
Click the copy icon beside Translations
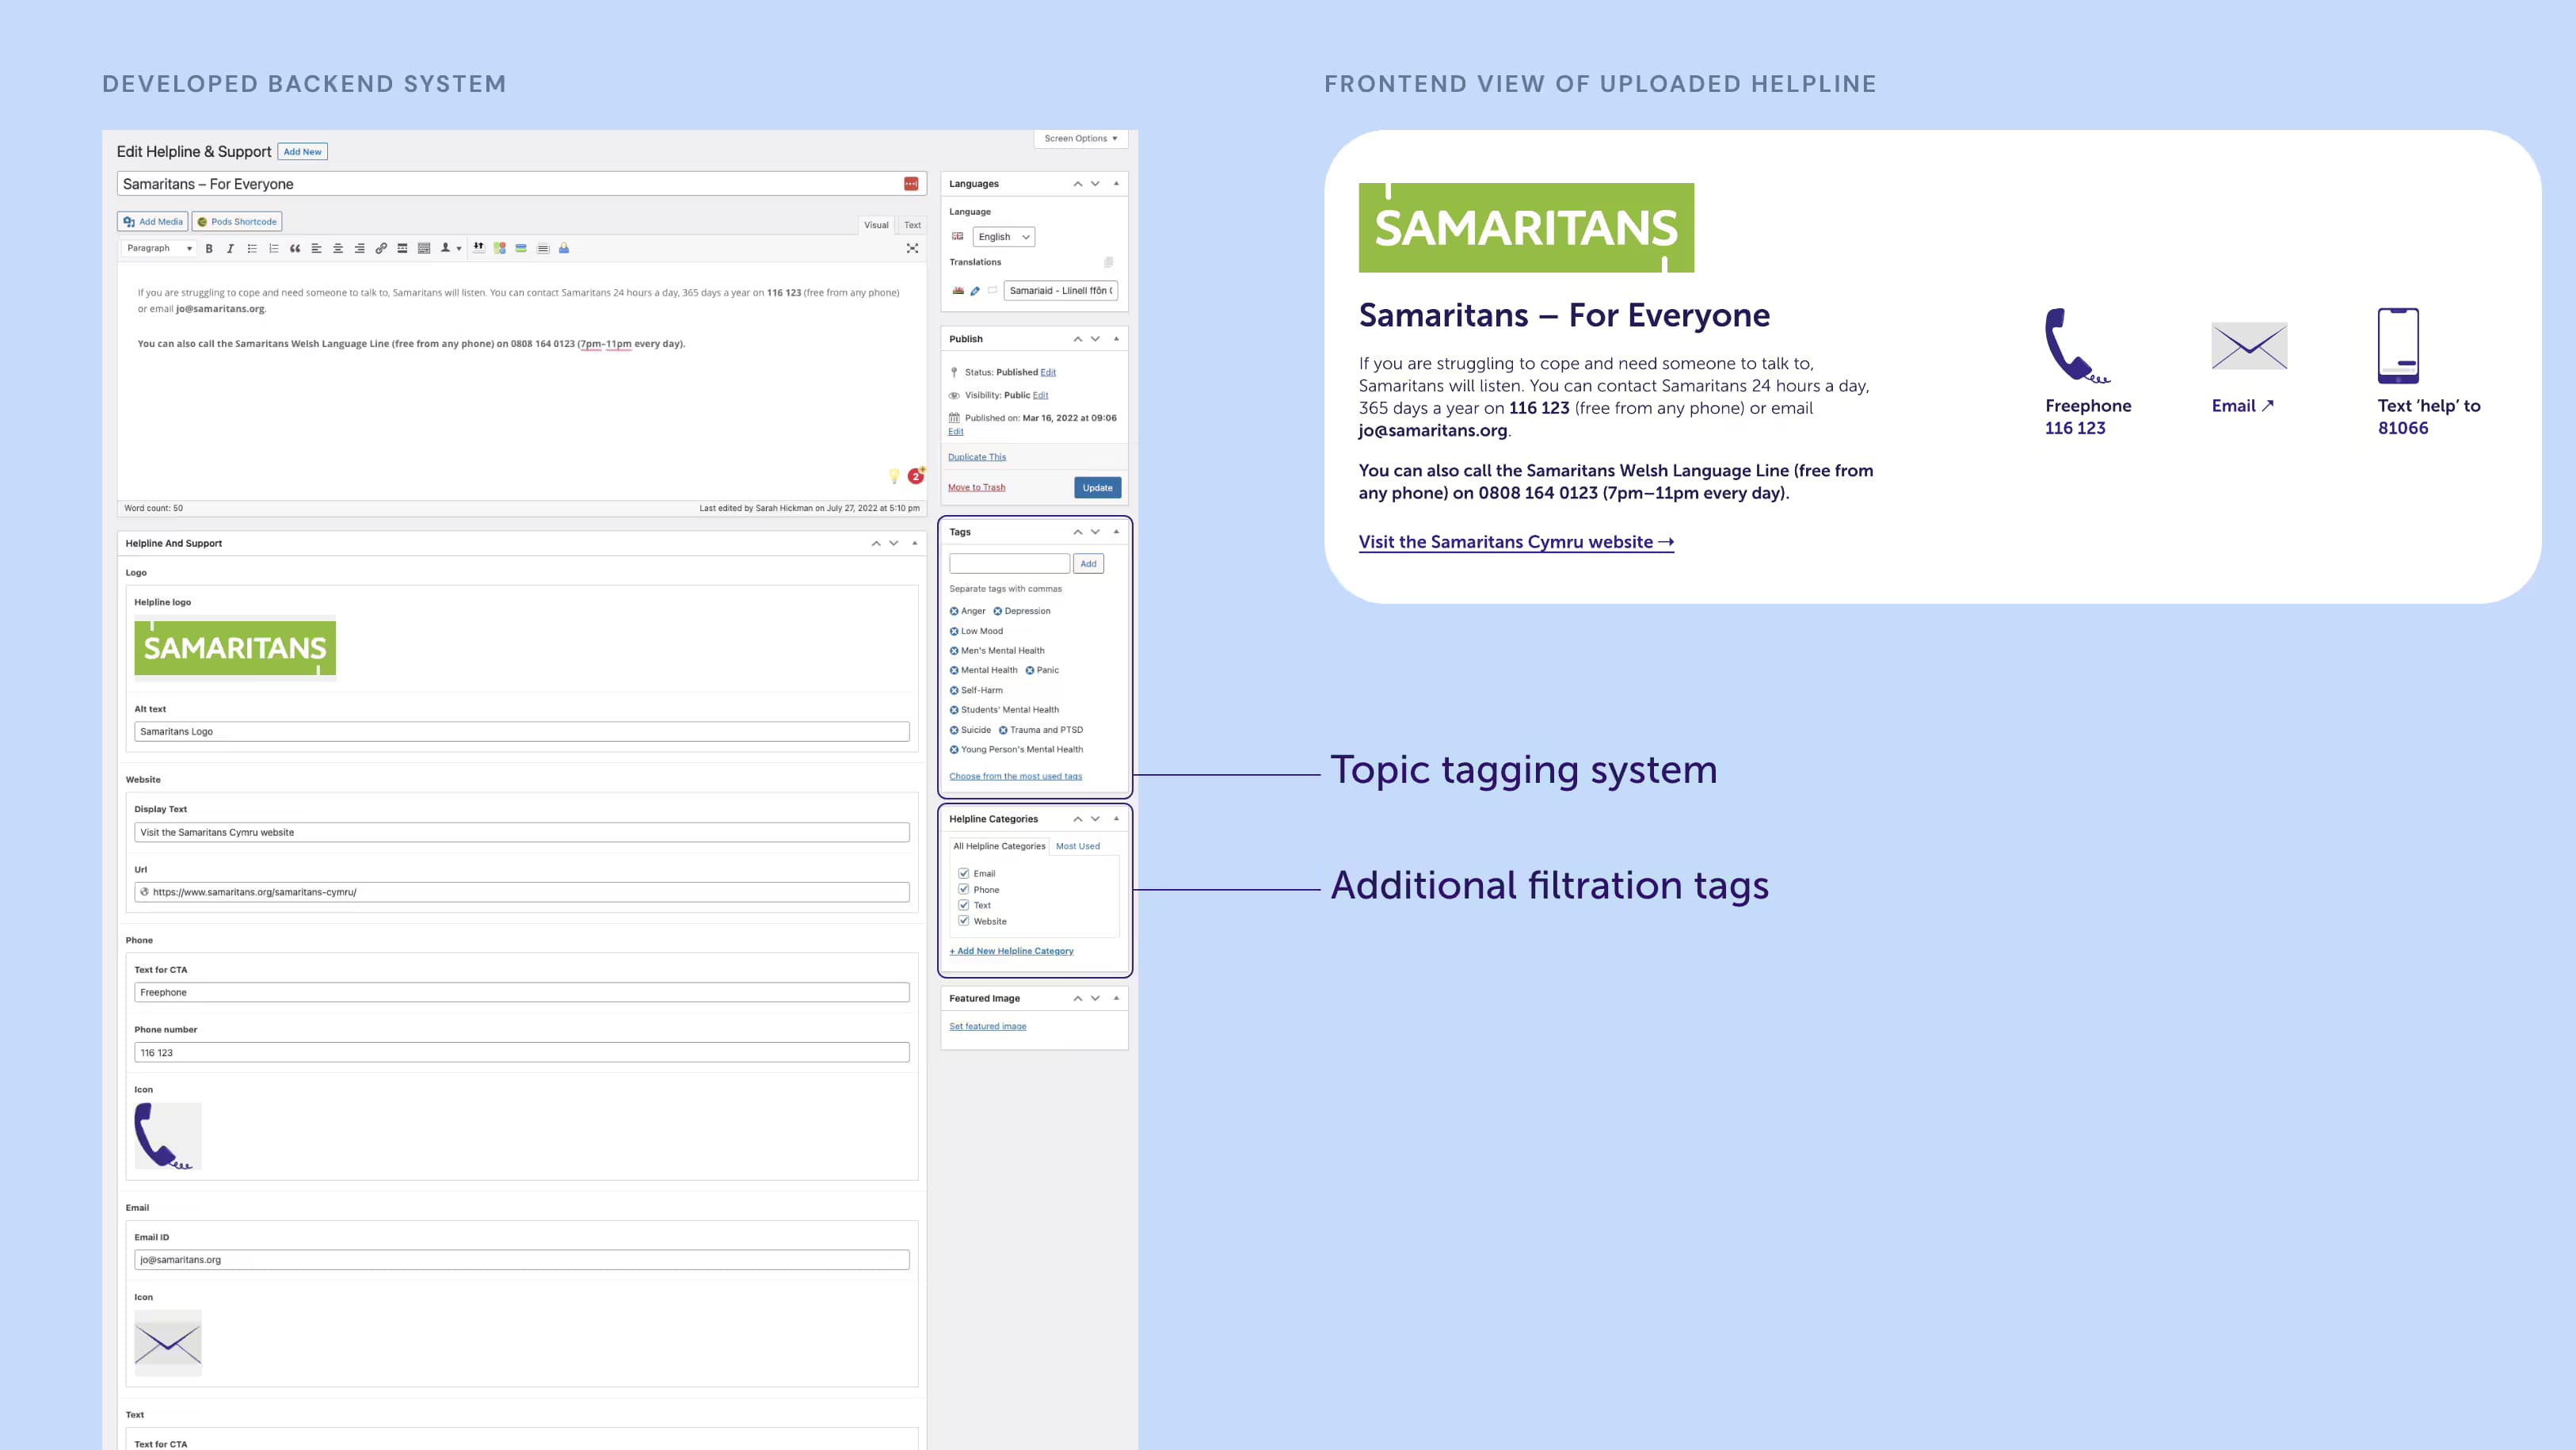[1108, 262]
